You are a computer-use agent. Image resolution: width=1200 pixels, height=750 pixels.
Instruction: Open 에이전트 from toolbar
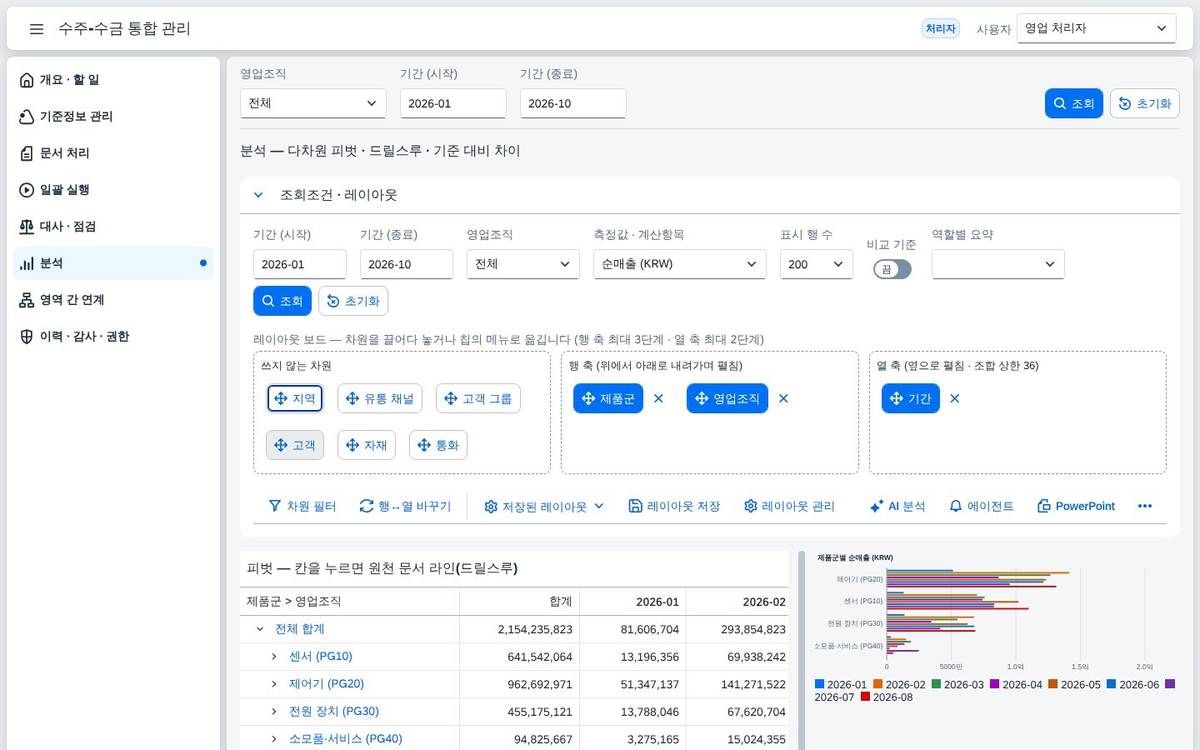[x=981, y=506]
